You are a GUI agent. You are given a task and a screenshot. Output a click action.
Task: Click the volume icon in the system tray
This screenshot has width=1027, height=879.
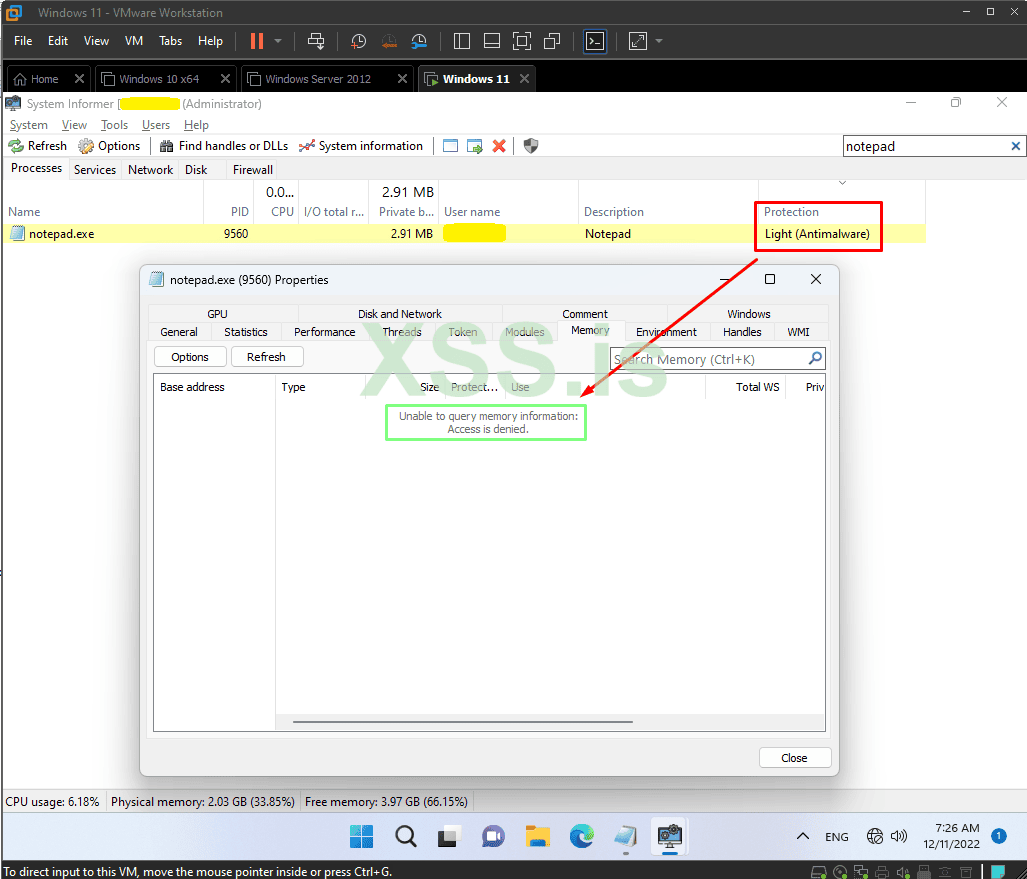coord(899,836)
